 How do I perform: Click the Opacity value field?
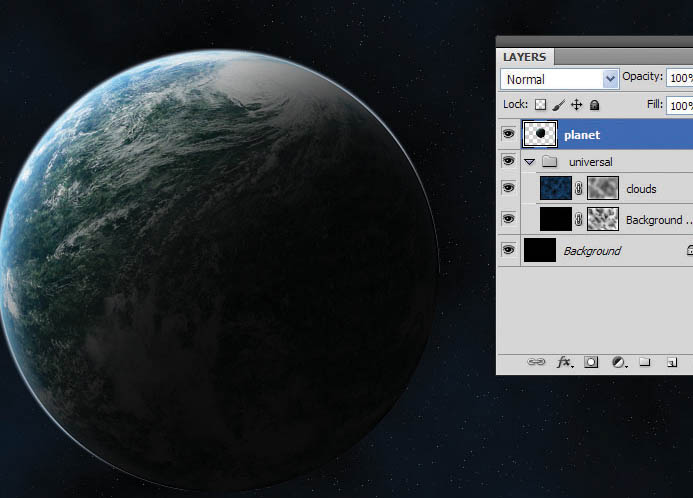point(681,78)
